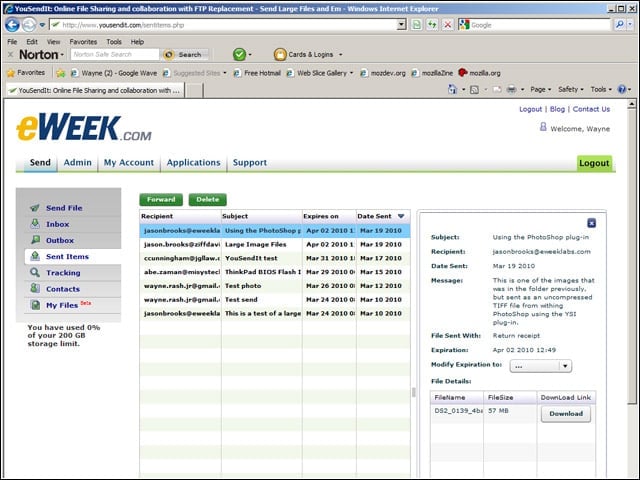
Task: Click the Recipient column header
Action: (180, 216)
